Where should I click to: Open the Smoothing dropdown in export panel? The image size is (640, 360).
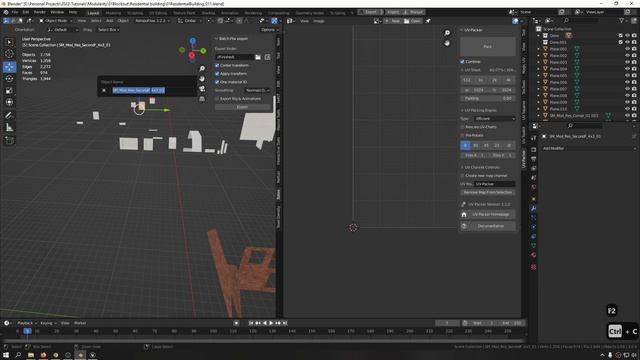258,90
